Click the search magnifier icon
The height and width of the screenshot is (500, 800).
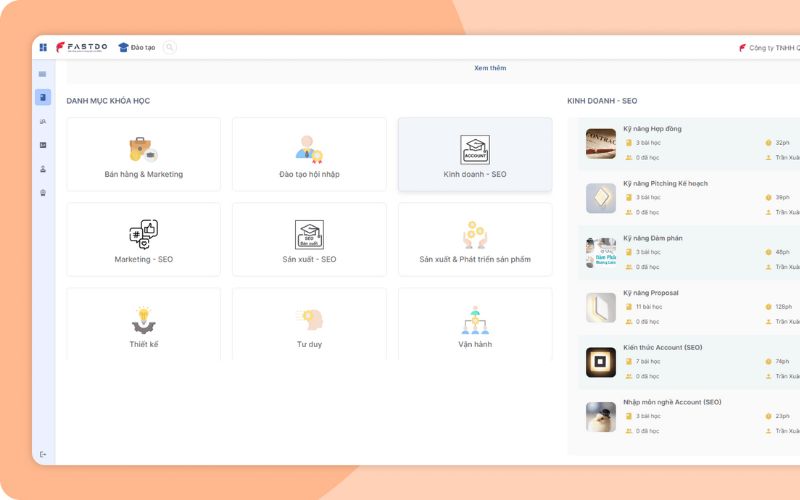pos(169,47)
